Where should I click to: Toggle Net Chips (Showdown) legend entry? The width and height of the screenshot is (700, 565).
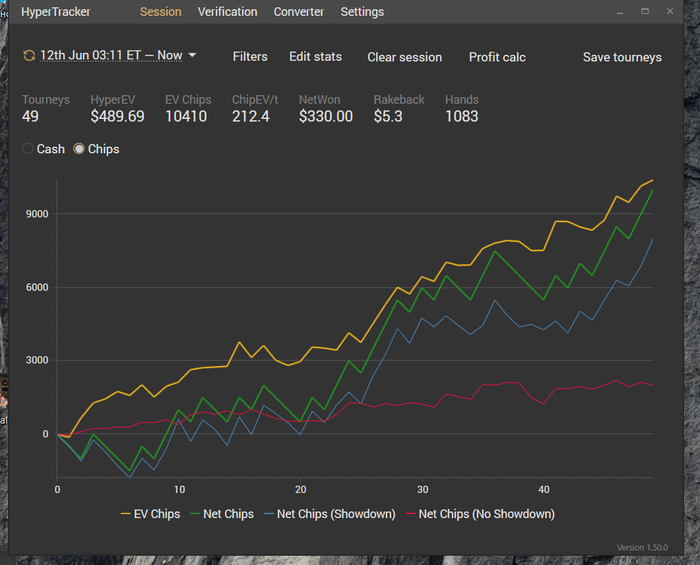click(x=330, y=514)
